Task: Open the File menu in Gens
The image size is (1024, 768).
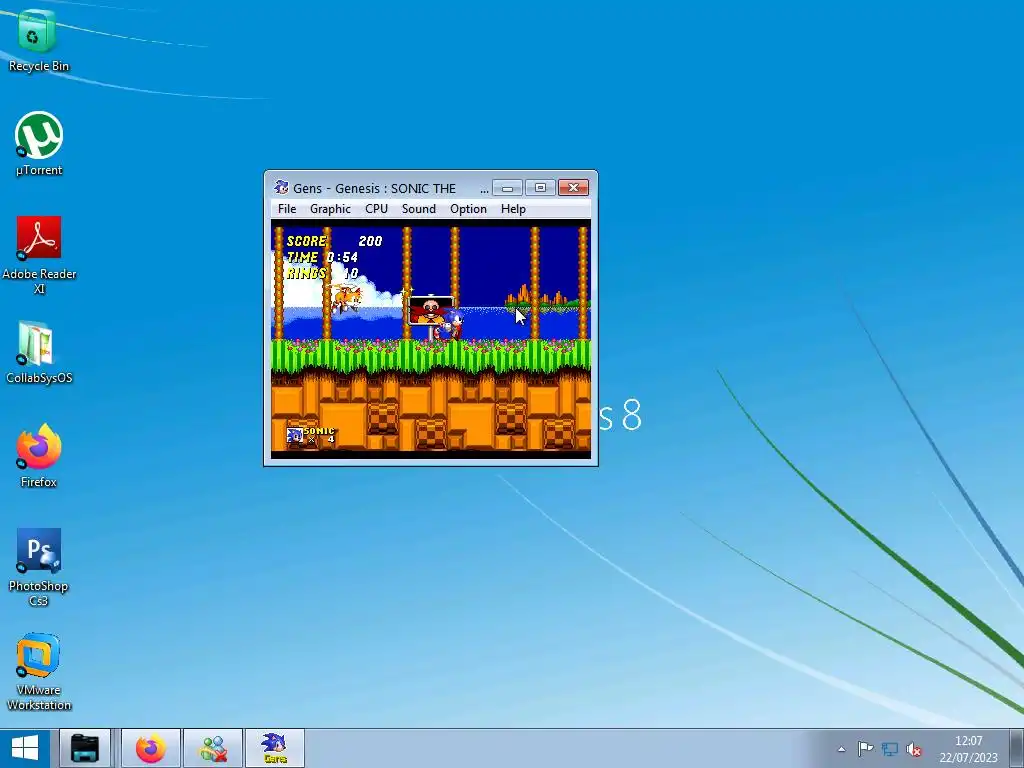Action: pos(287,209)
